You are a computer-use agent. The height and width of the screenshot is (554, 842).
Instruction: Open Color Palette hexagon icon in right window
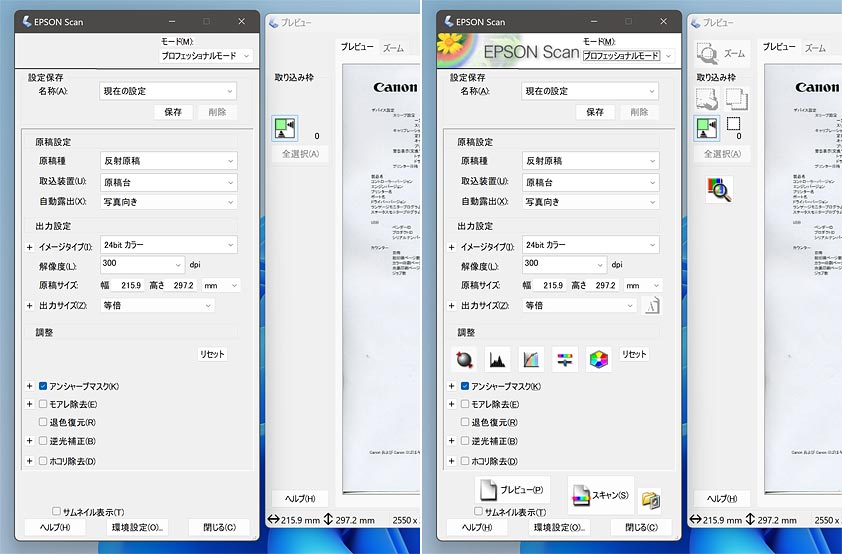tap(598, 359)
